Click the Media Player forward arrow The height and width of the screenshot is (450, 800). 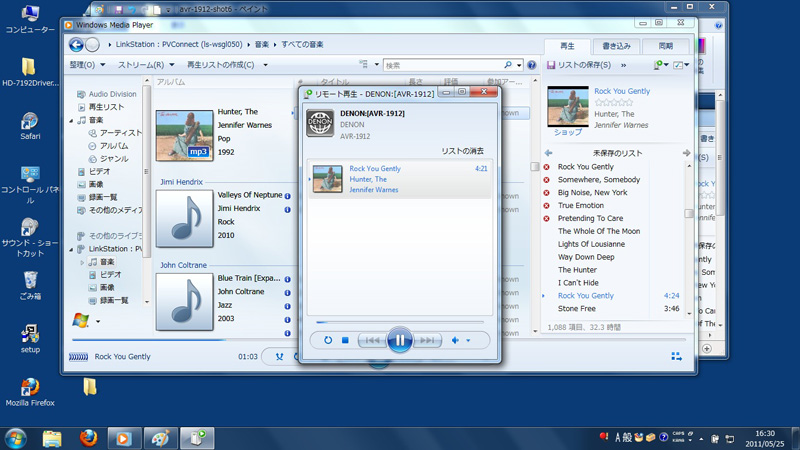(x=92, y=45)
